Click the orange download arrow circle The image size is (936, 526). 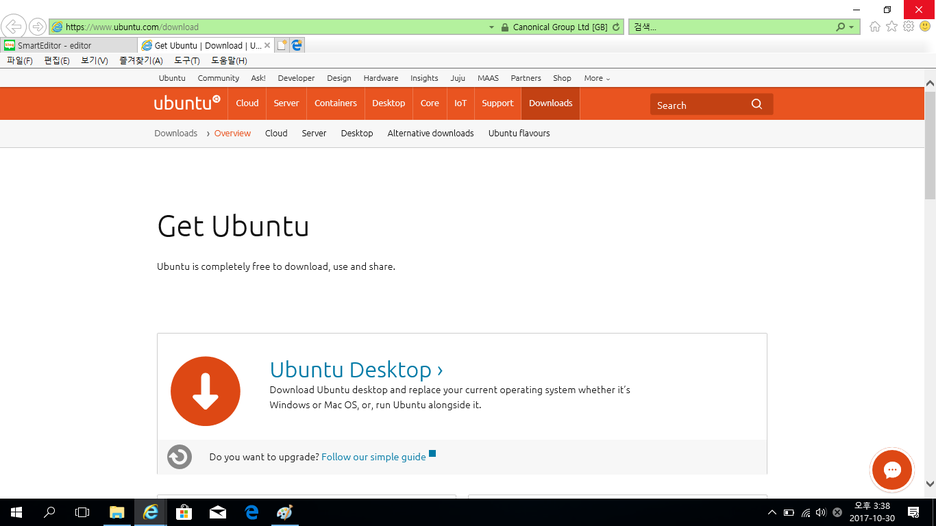click(x=205, y=391)
